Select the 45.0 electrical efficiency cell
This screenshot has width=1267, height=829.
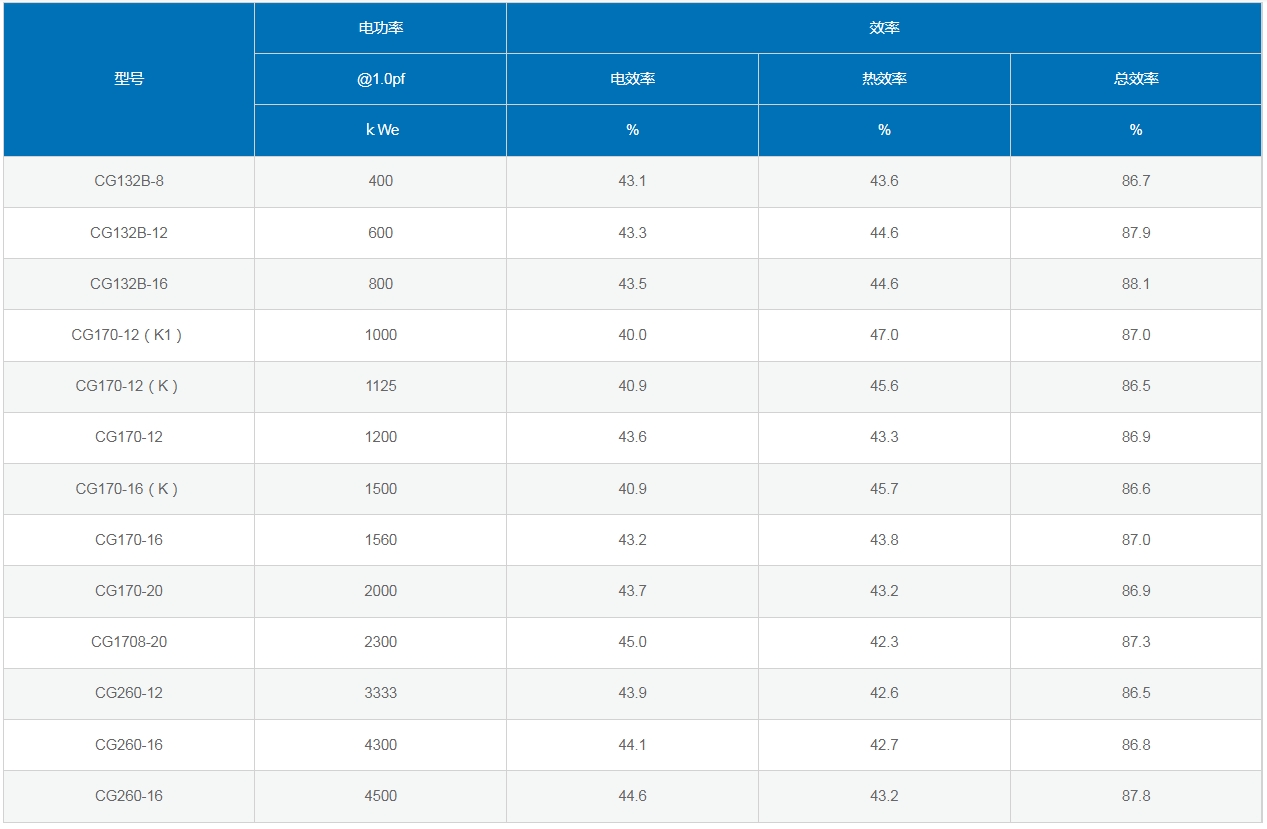click(x=632, y=642)
